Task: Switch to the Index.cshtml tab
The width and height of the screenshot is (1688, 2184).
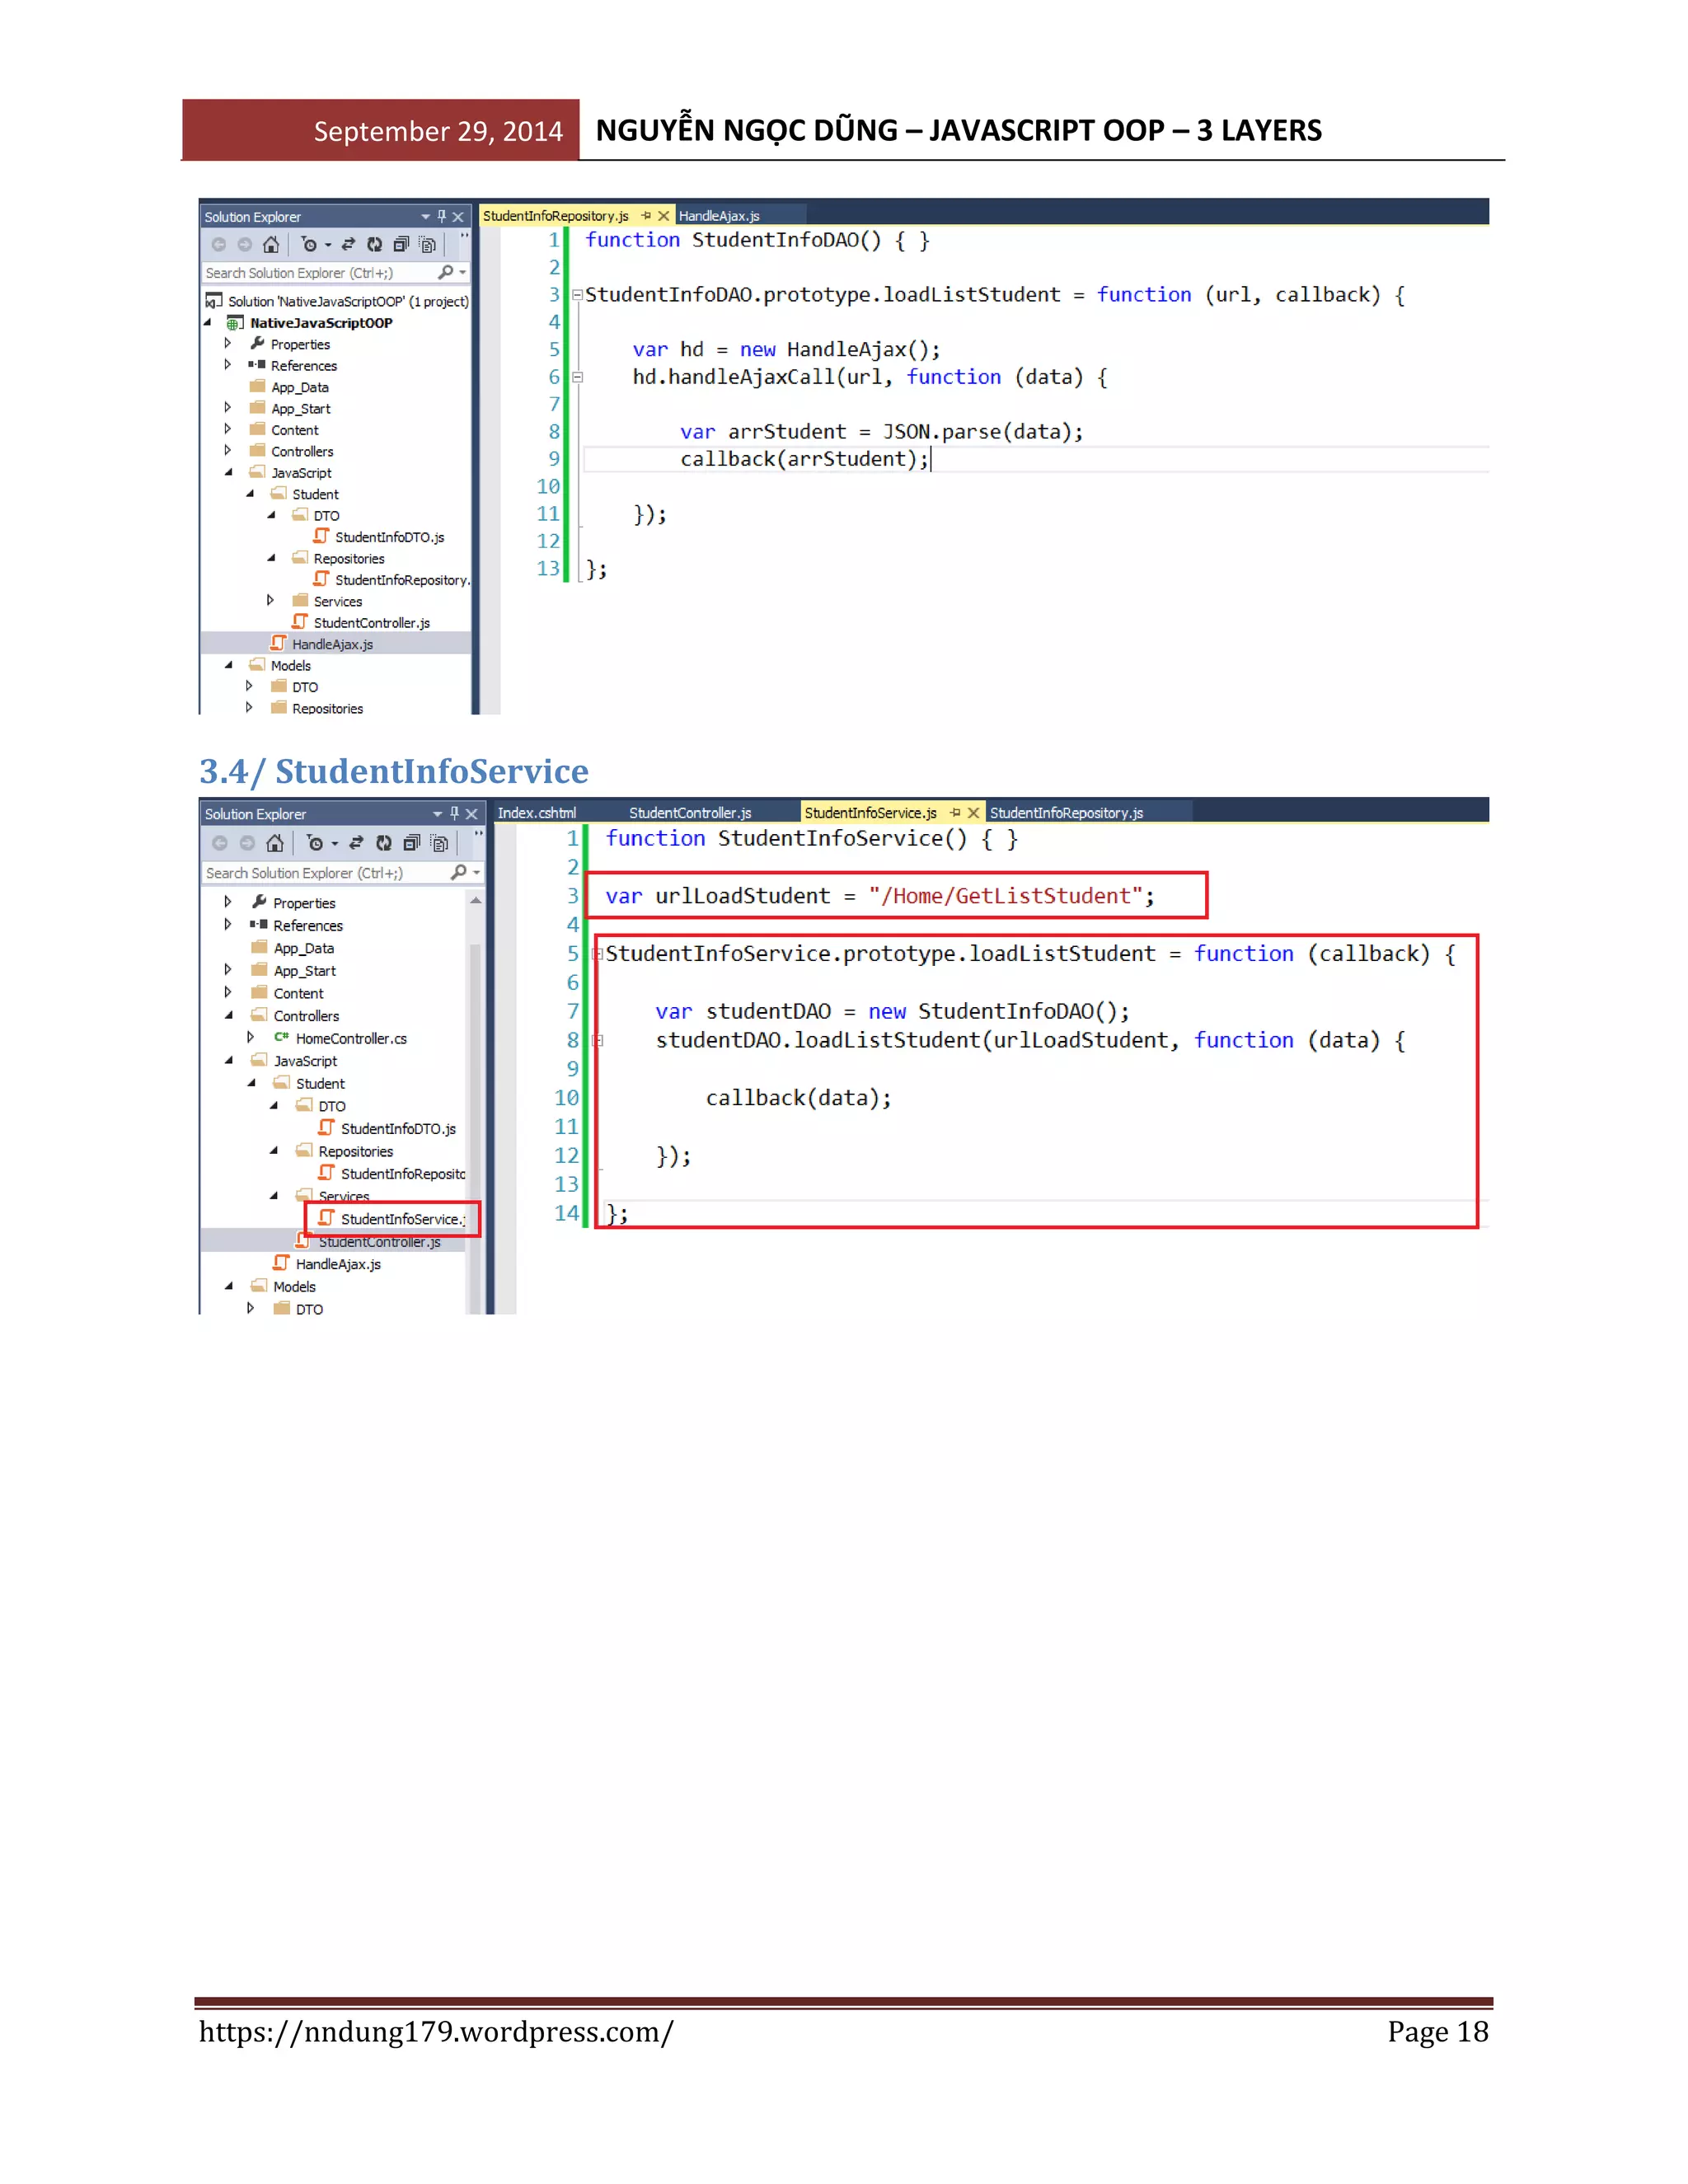Action: (x=537, y=813)
